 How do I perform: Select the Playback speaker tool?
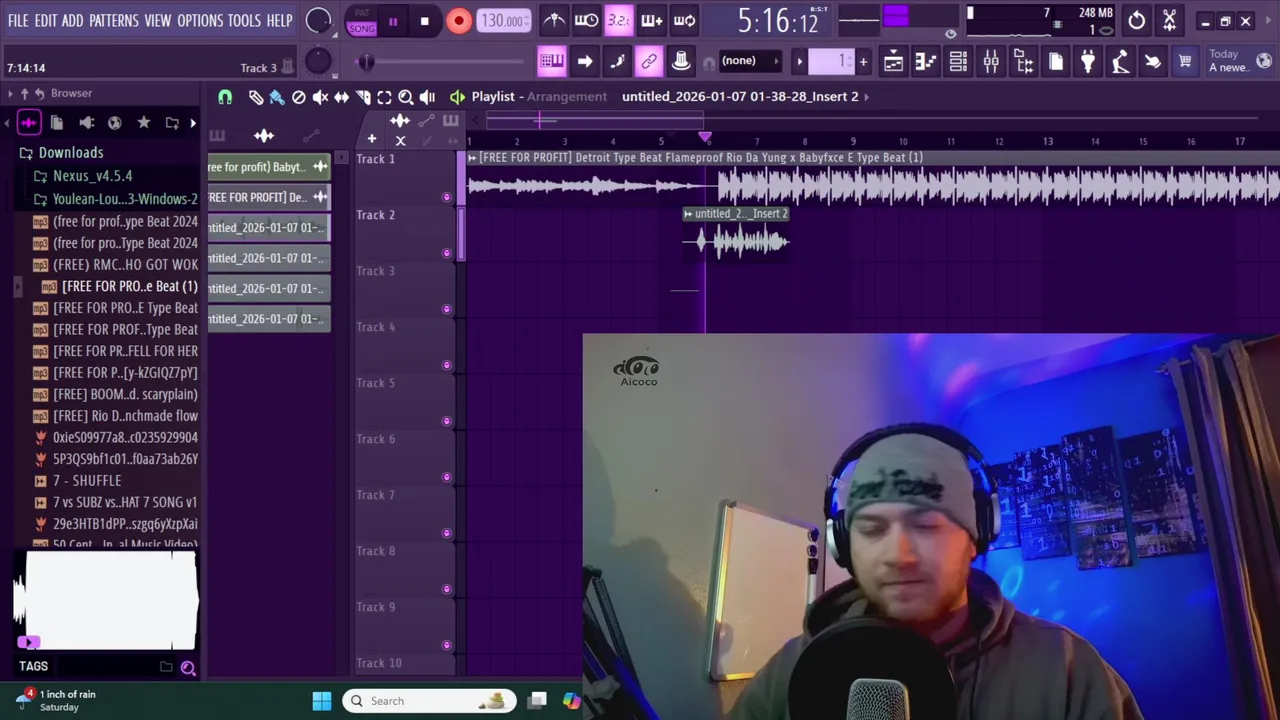[x=427, y=97]
